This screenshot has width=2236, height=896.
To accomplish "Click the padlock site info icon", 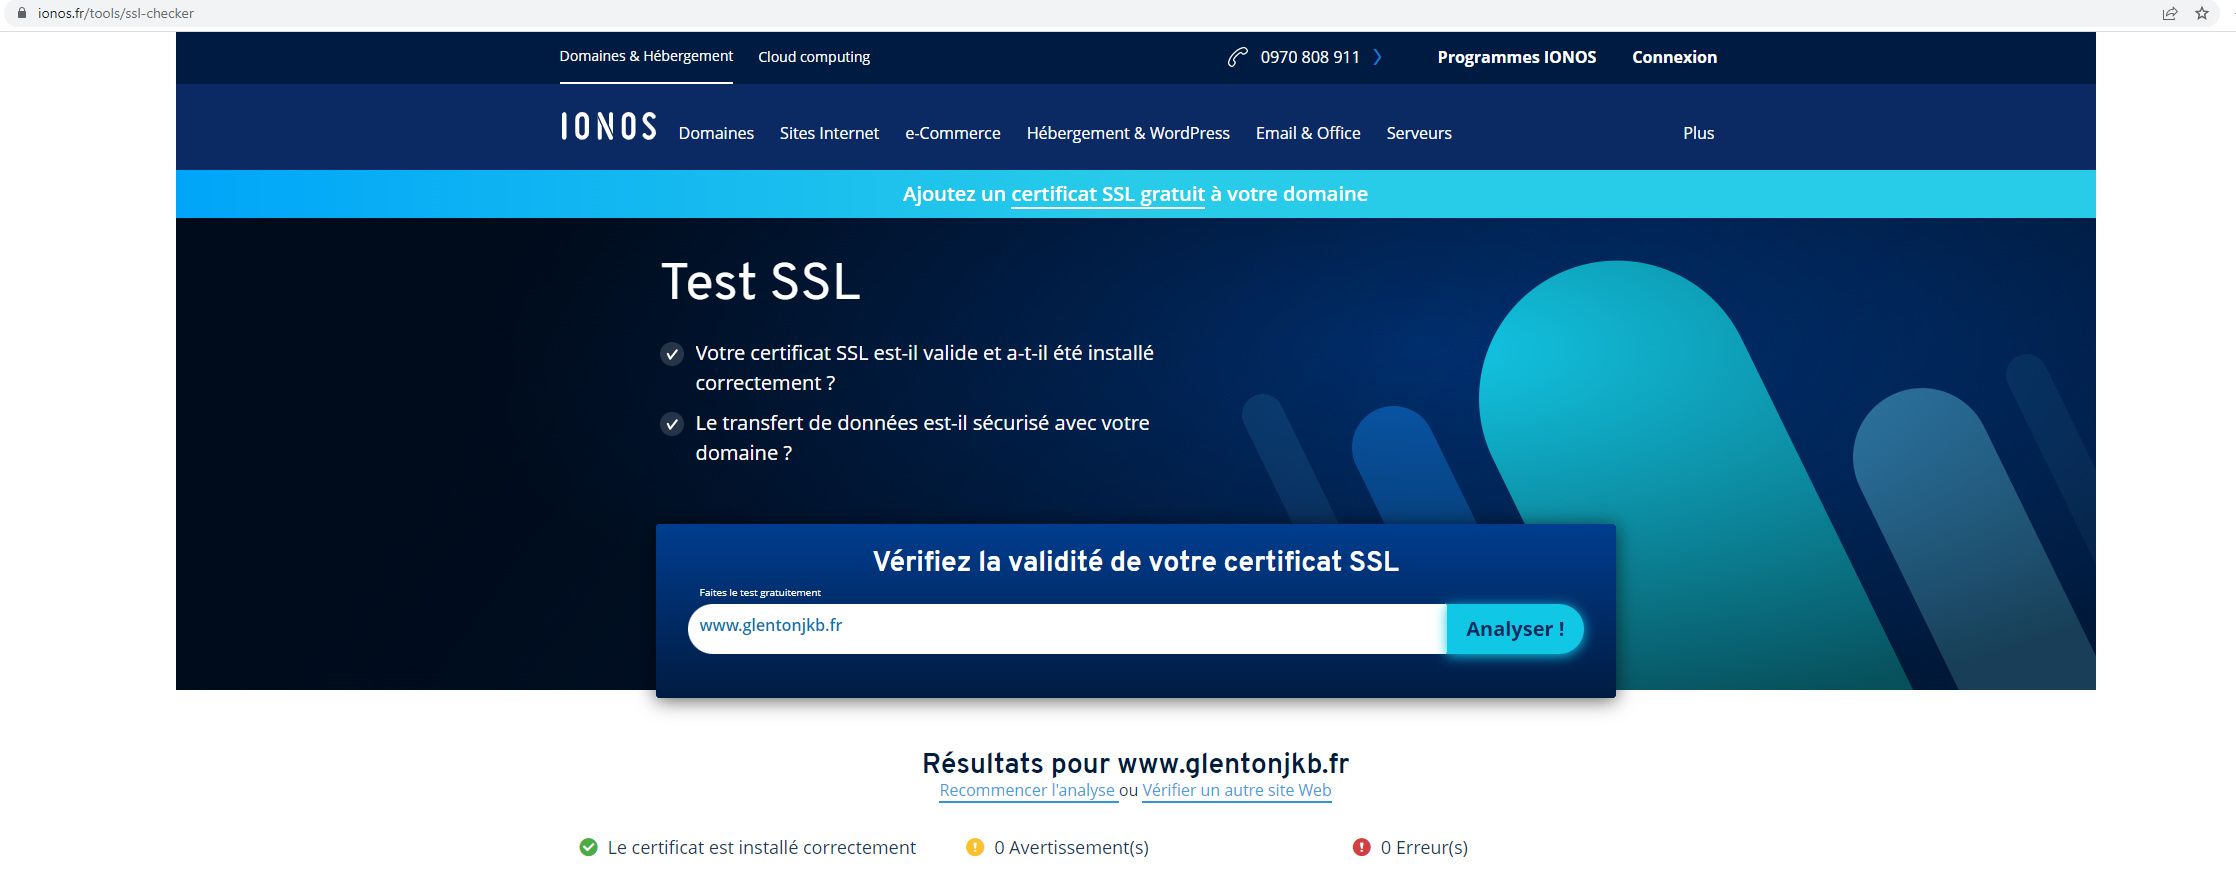I will pyautogui.click(x=22, y=13).
